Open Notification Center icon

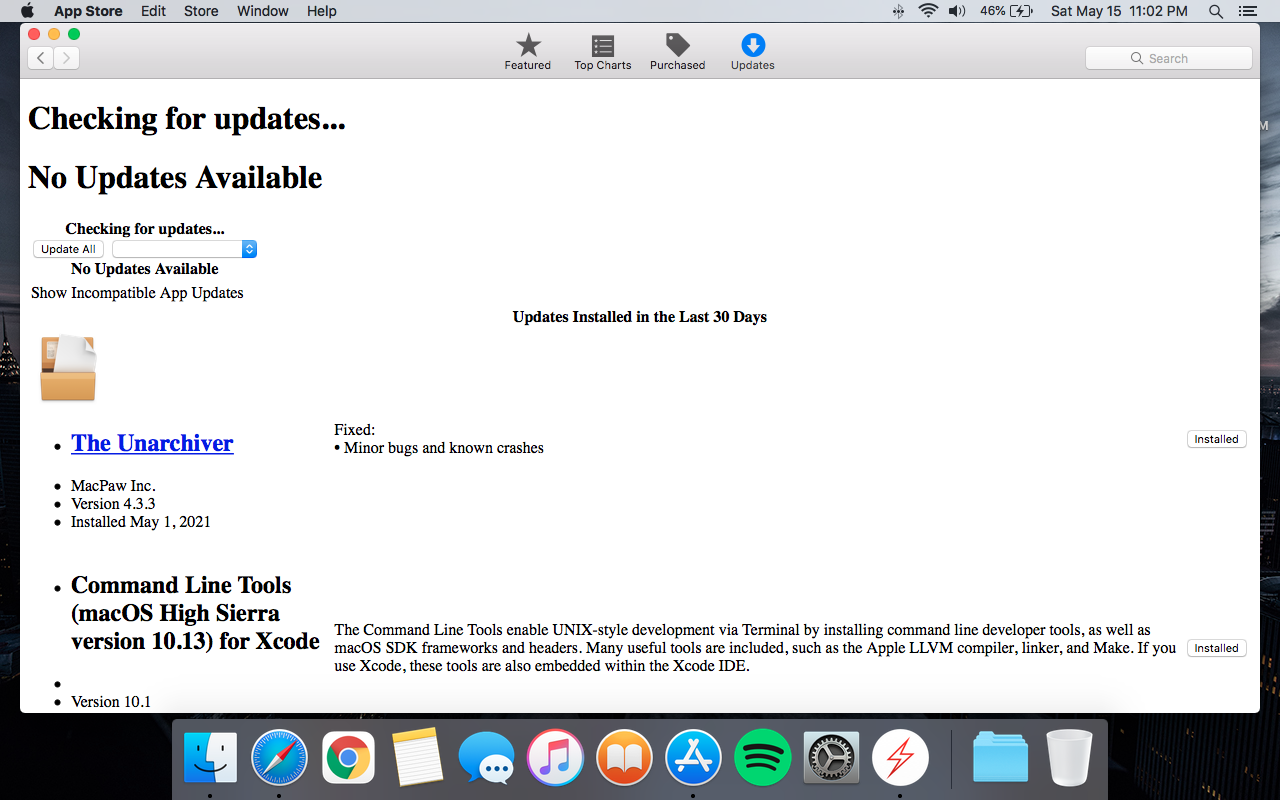(x=1247, y=11)
